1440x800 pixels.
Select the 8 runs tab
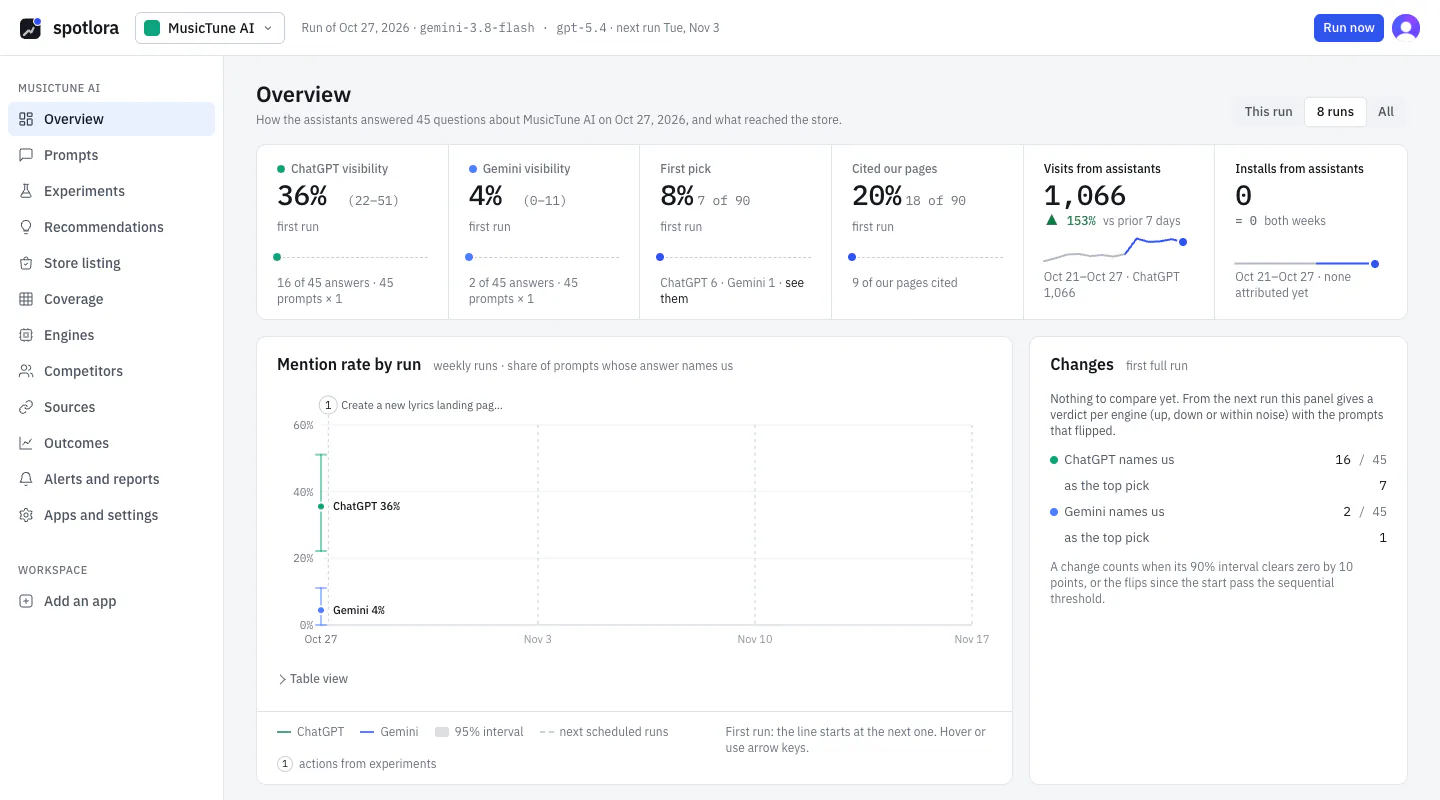pos(1335,112)
